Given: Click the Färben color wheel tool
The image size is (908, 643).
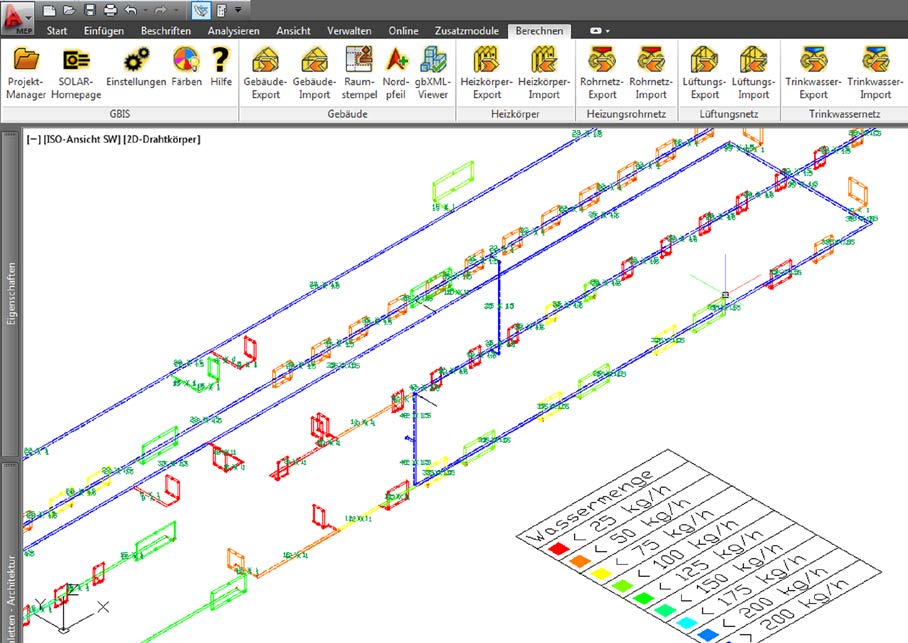Looking at the screenshot, I should [186, 67].
